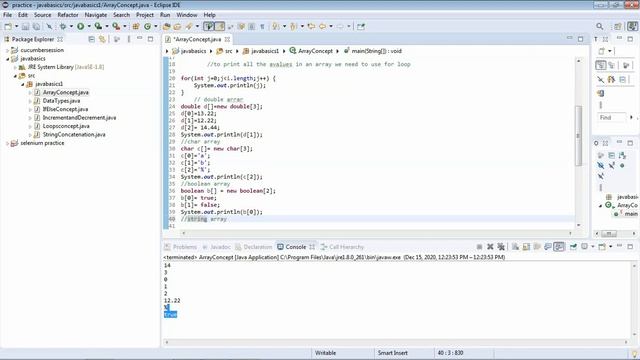This screenshot has height=360, width=640.
Task: Click the Back navigation arrow icon
Action: (322, 27)
